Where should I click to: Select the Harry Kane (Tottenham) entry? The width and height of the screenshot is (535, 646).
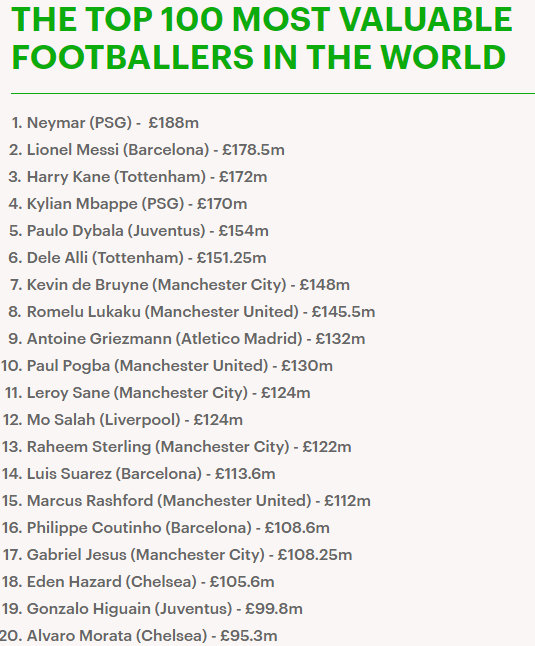138,177
